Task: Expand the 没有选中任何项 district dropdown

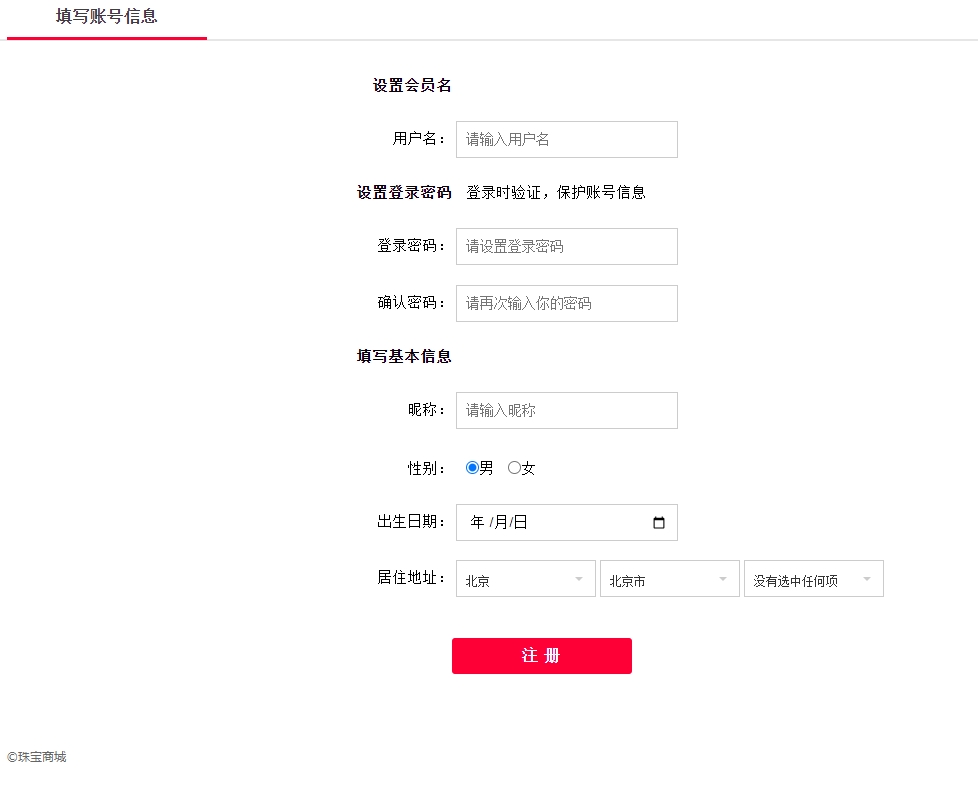Action: tap(813, 579)
